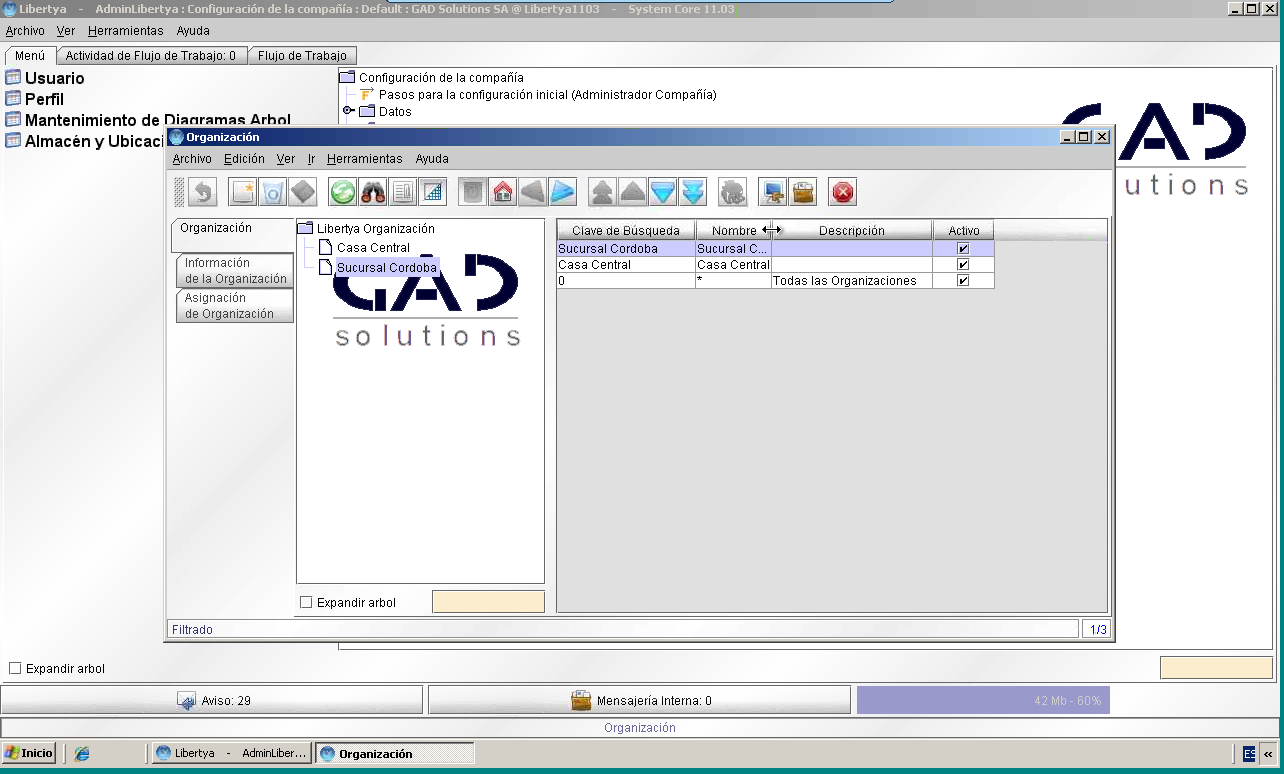Select the Menú tab
This screenshot has width=1284, height=774.
click(x=30, y=55)
